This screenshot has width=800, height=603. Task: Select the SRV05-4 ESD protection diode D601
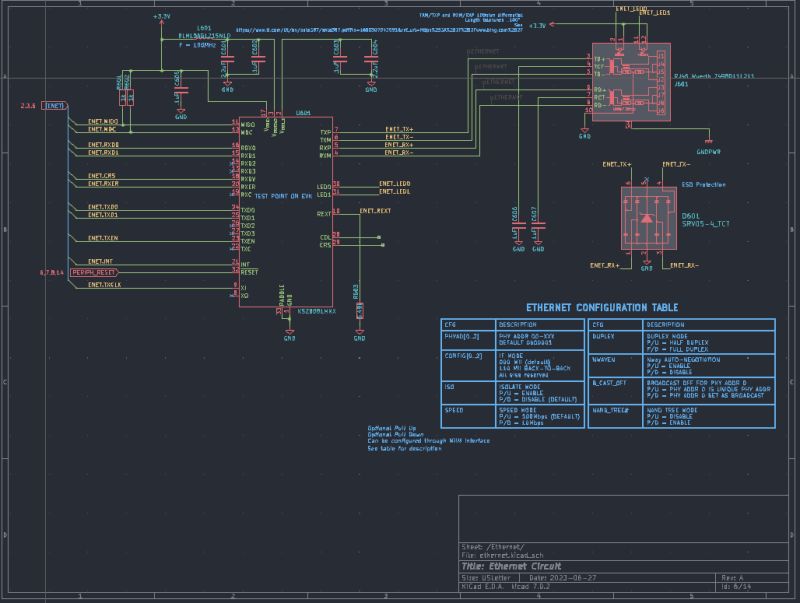pos(650,218)
